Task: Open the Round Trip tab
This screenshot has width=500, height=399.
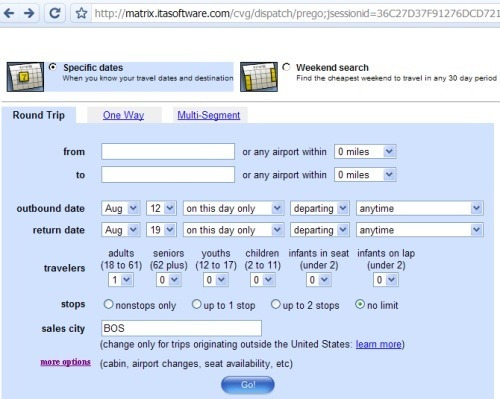Action: (39, 115)
